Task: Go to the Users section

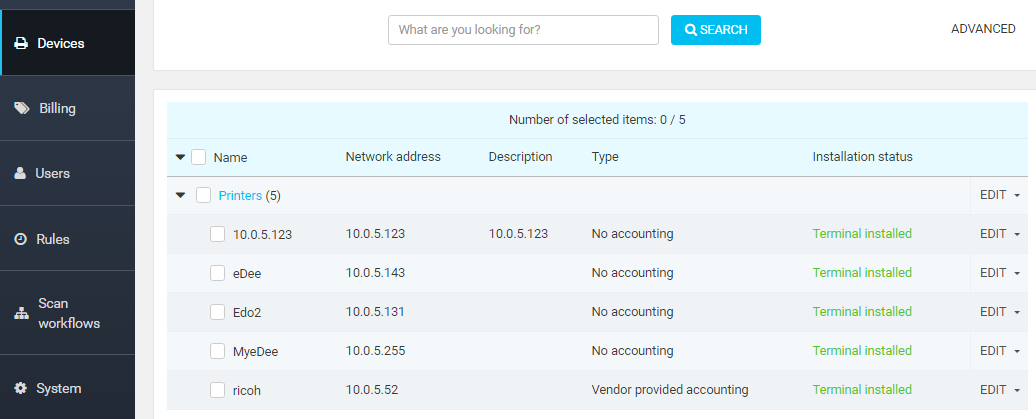Action: [52, 173]
